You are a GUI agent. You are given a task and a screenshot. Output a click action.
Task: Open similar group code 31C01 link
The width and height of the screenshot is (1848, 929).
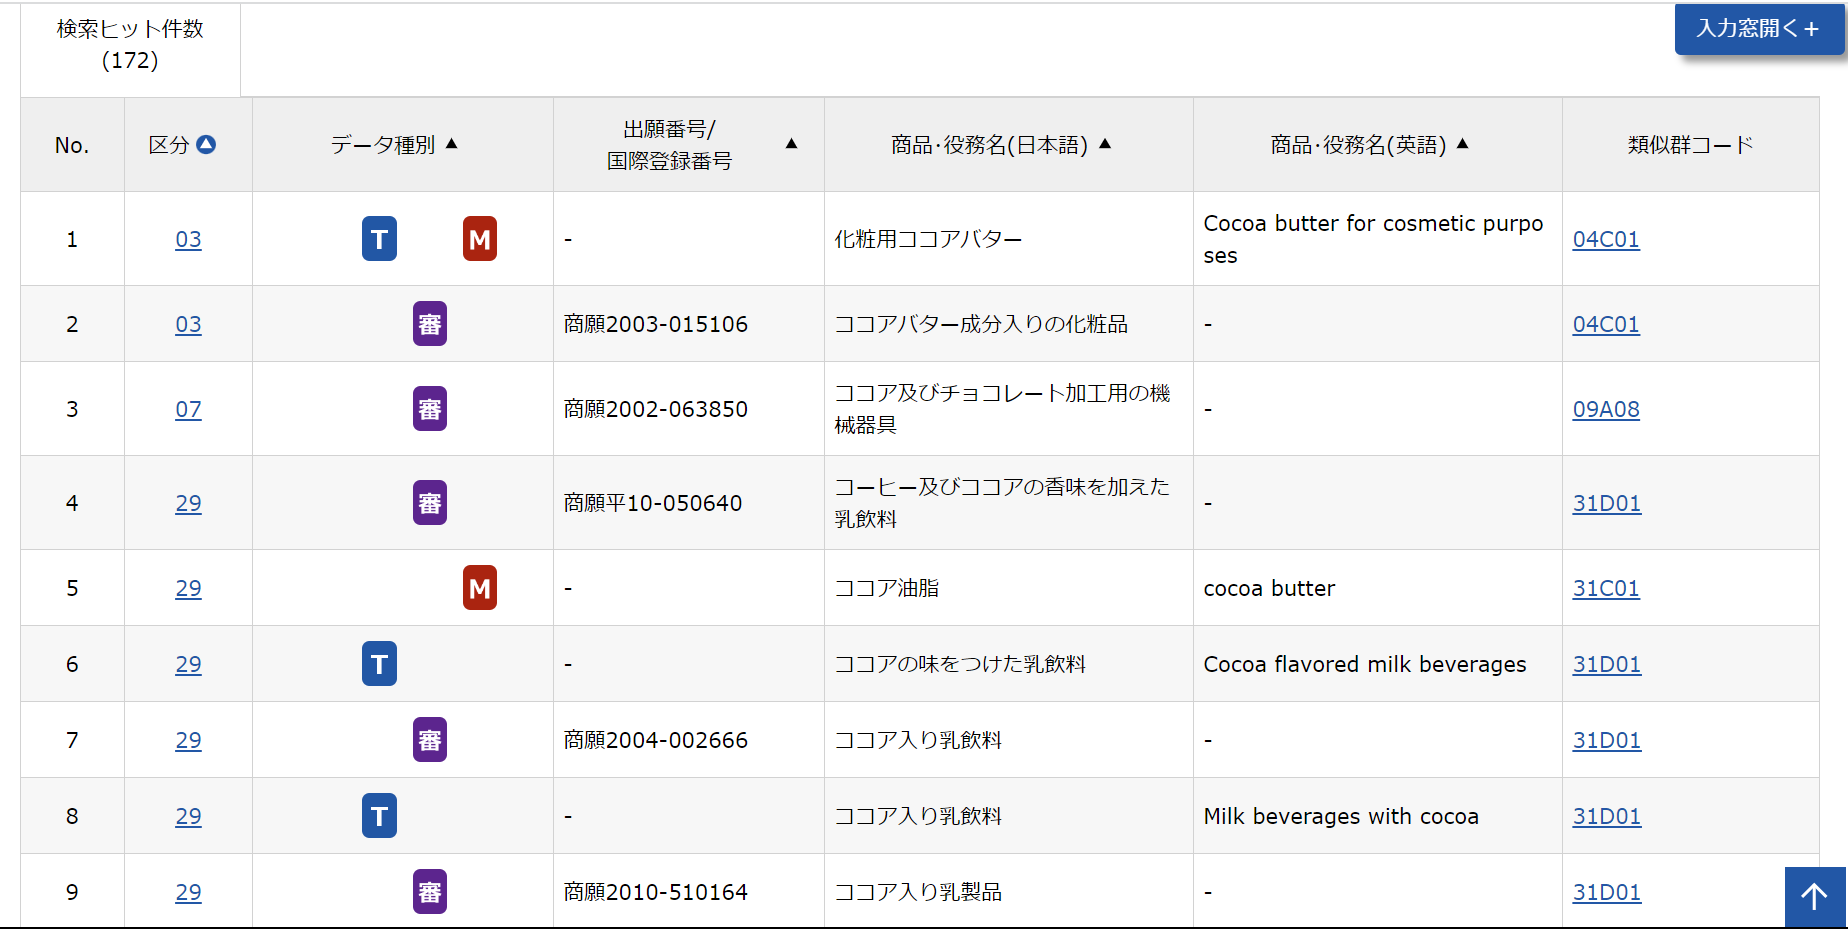[x=1606, y=588]
